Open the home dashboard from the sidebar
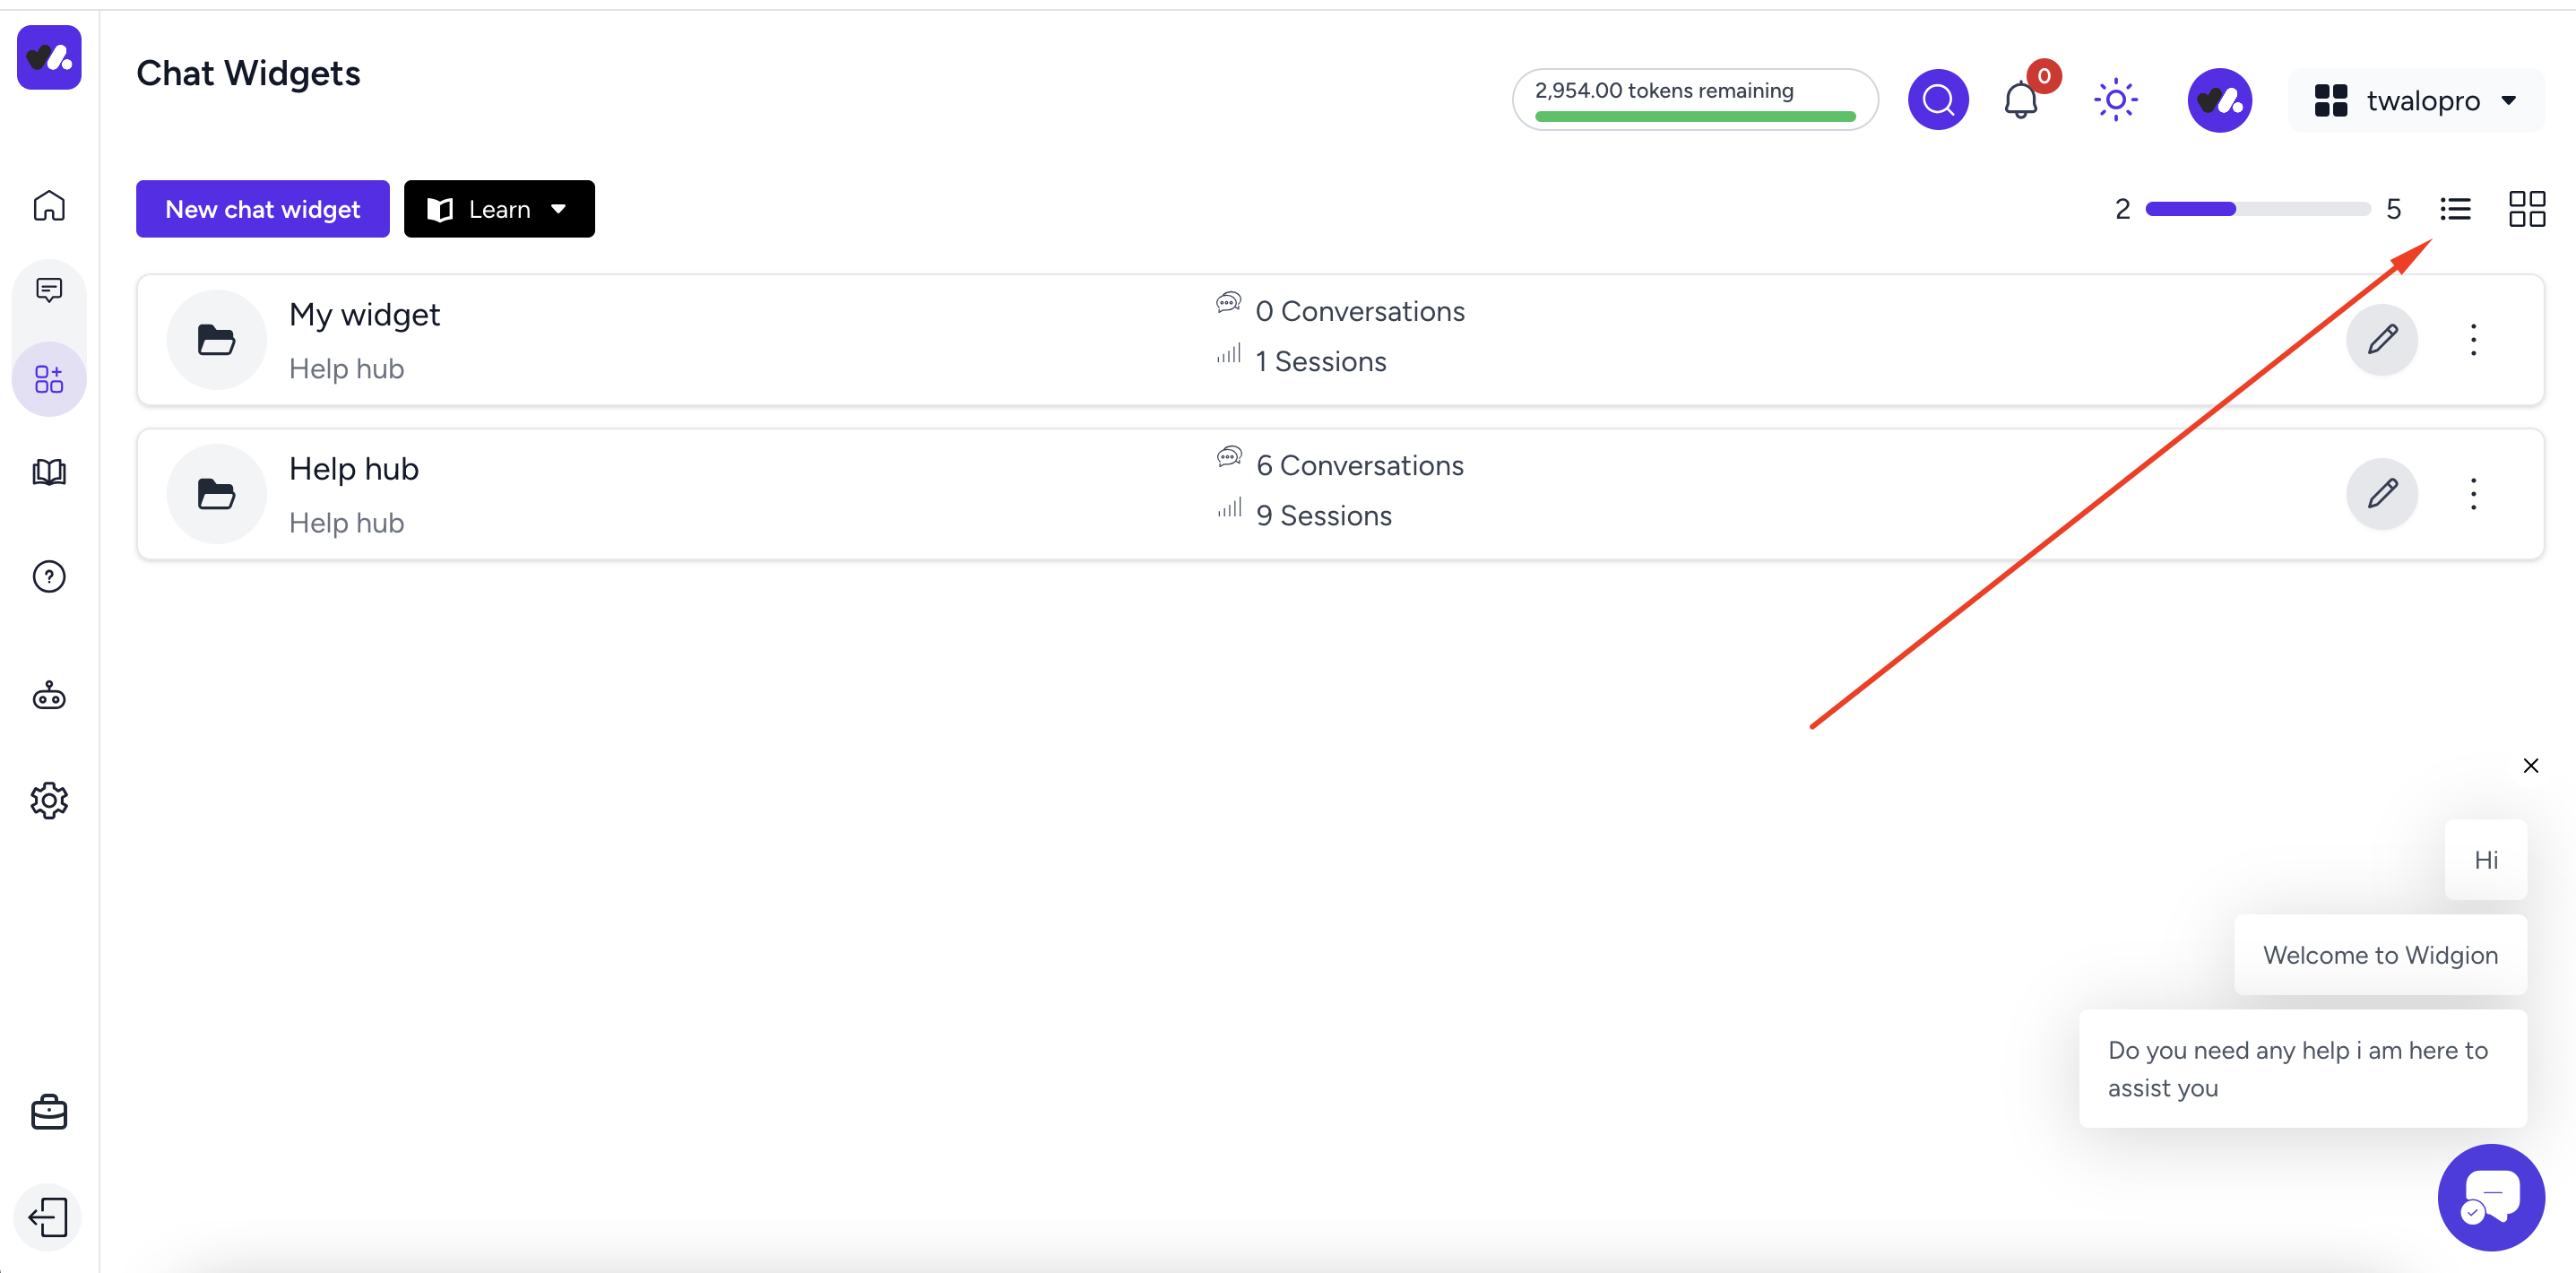 49,206
